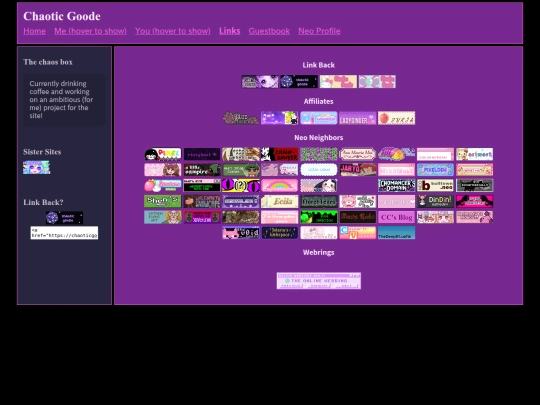The image size is (540, 405).
Task: Visit the Ana Maria Mia neighbor button
Action: (x=357, y=154)
